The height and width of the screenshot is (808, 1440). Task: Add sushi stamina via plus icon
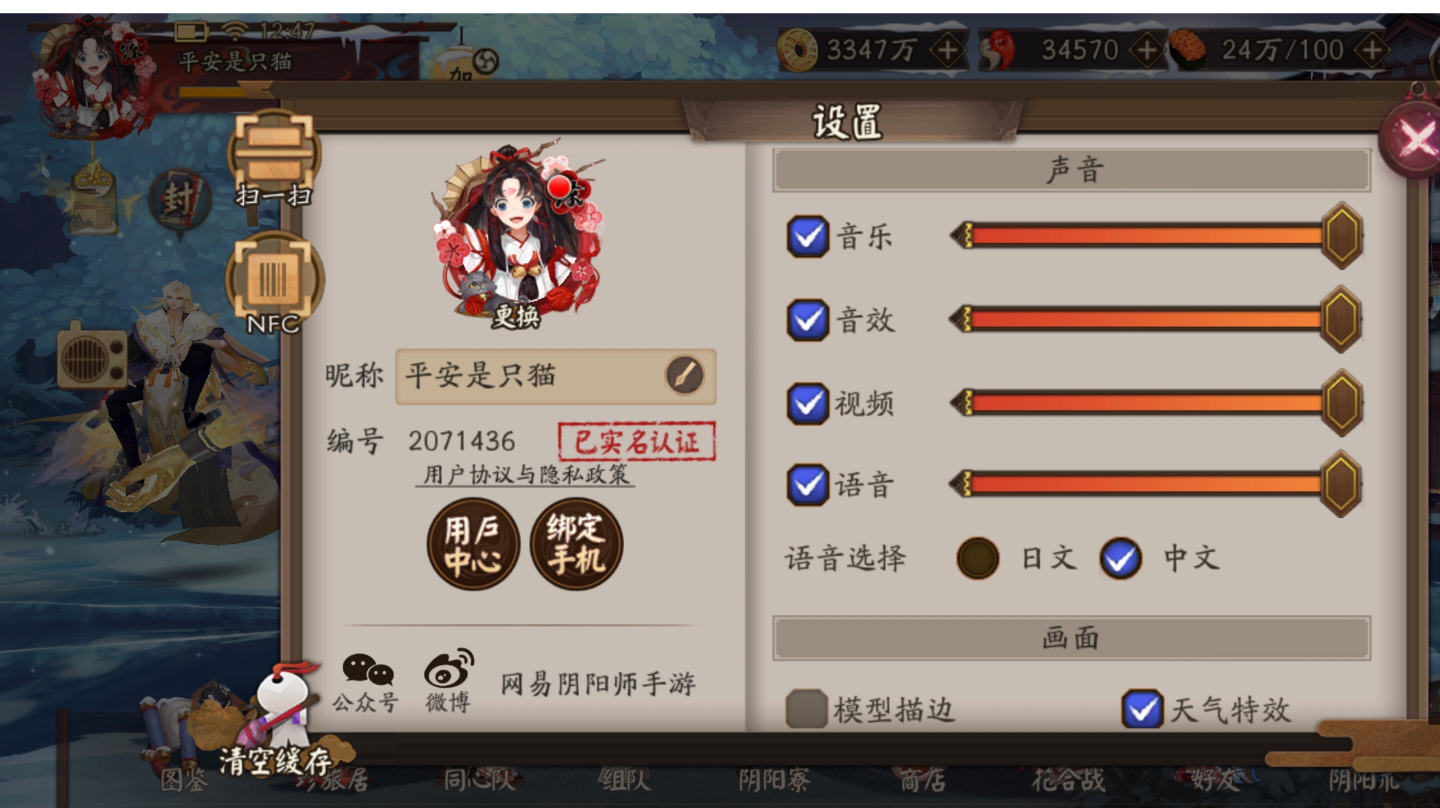[x=1372, y=50]
